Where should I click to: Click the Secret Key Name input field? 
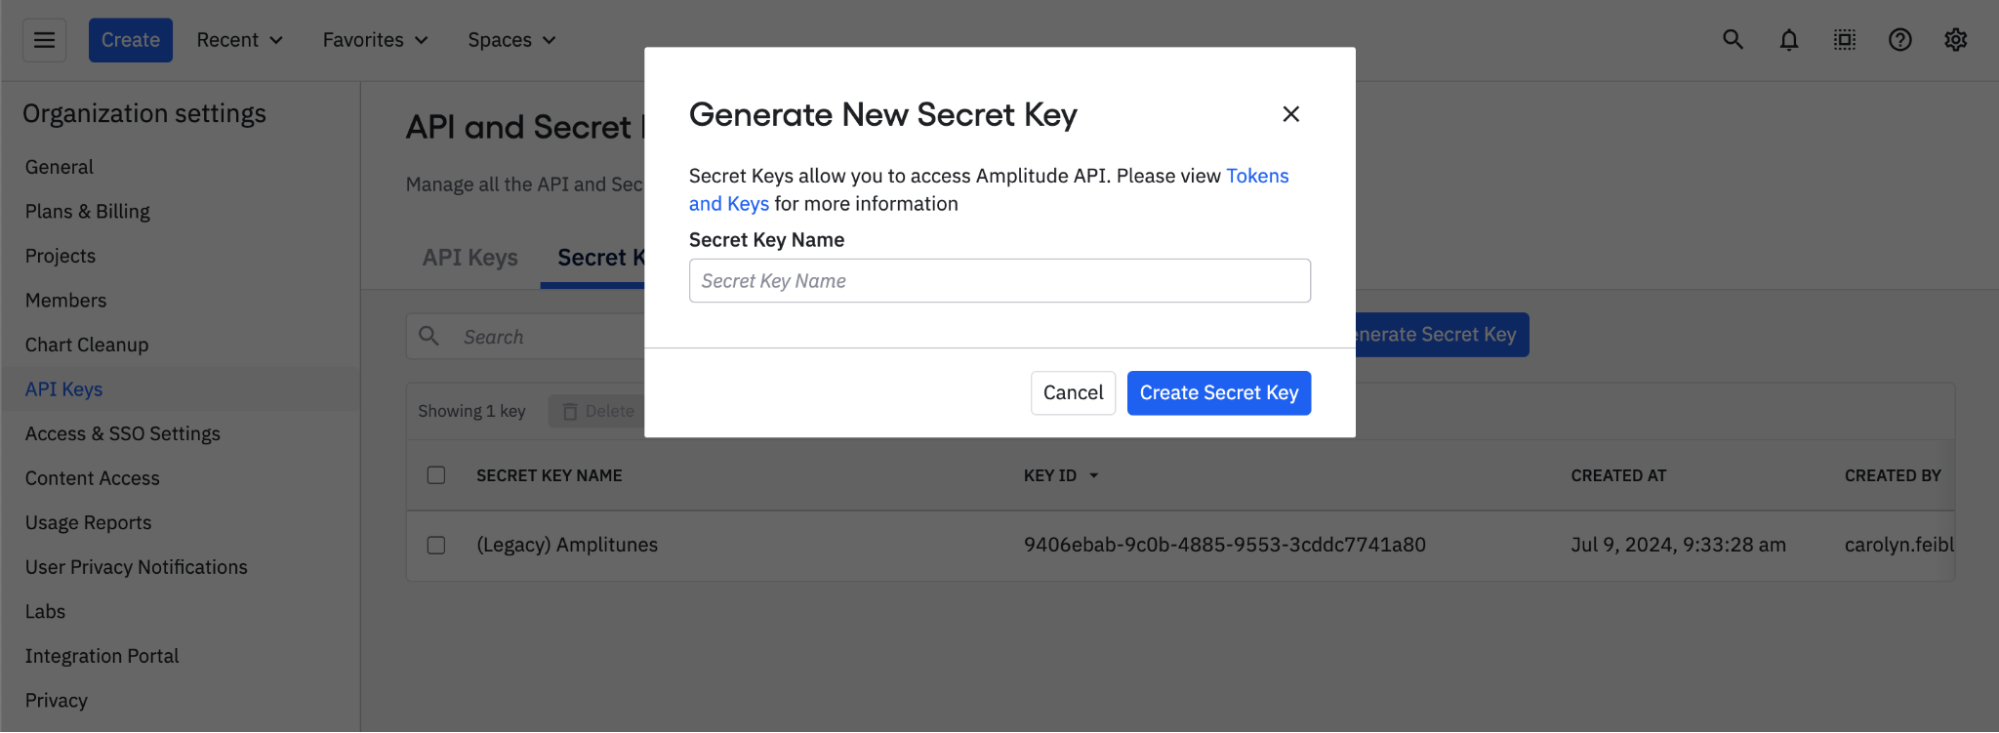click(x=999, y=281)
